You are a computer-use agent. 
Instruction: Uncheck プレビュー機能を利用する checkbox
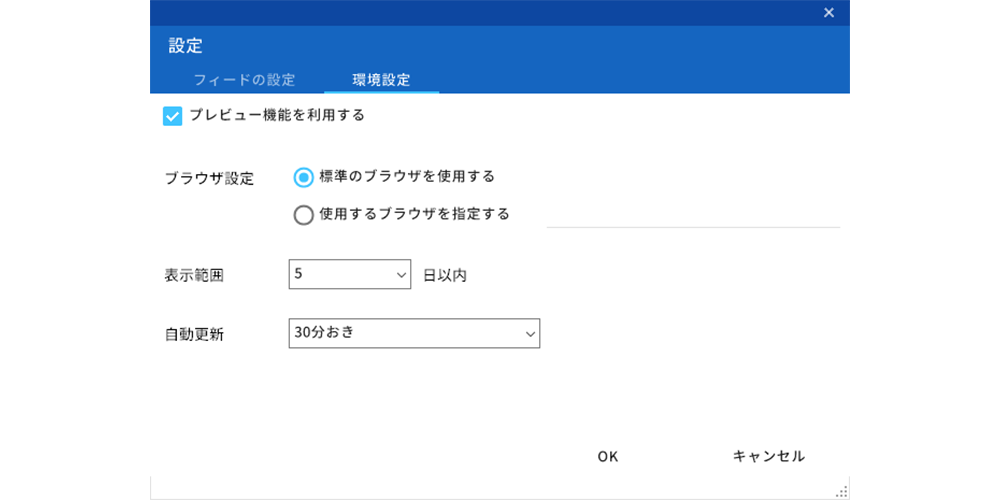173,116
